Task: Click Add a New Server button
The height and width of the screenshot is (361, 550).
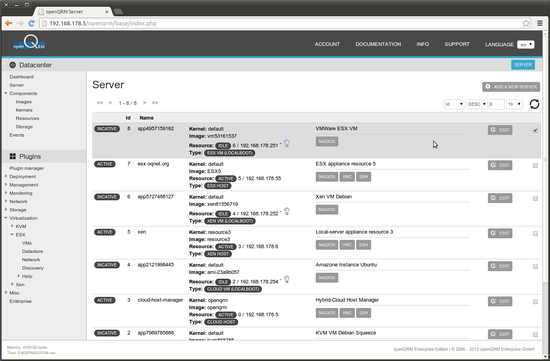Action: [511, 87]
